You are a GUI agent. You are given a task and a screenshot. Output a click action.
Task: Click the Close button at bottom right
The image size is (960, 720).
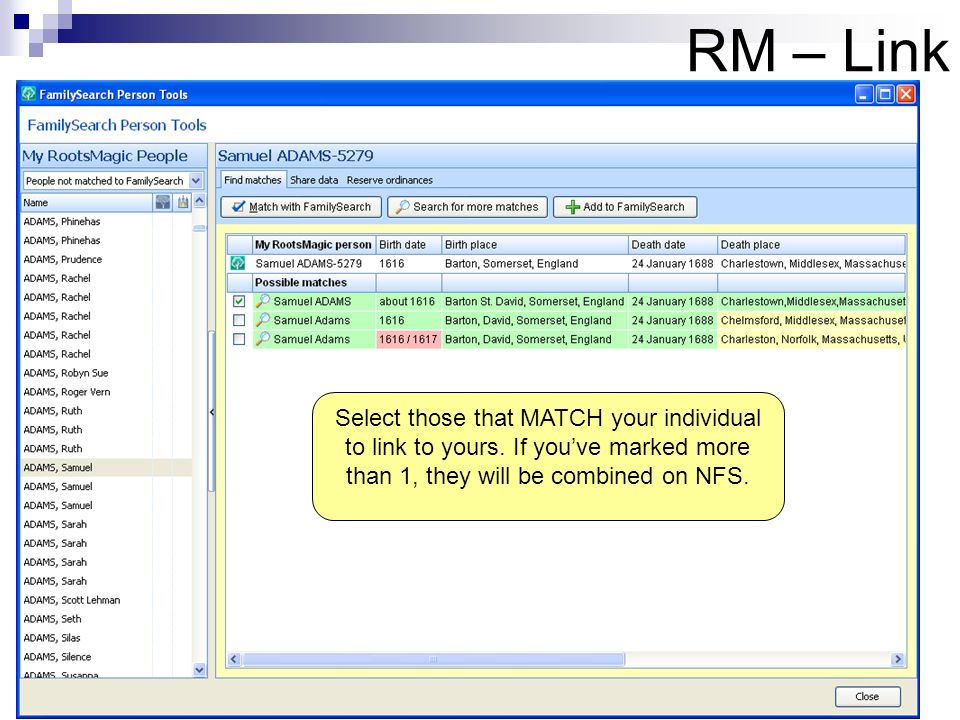point(868,697)
